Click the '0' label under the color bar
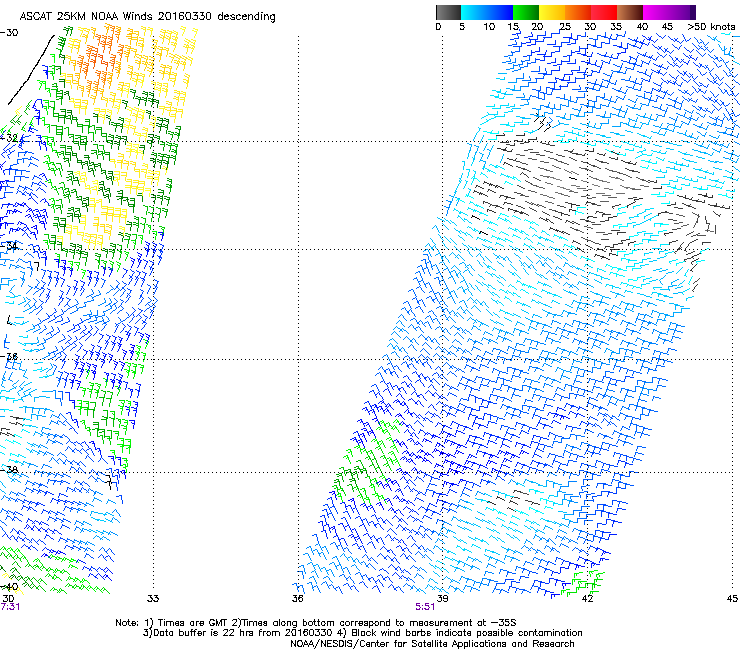 point(438,27)
